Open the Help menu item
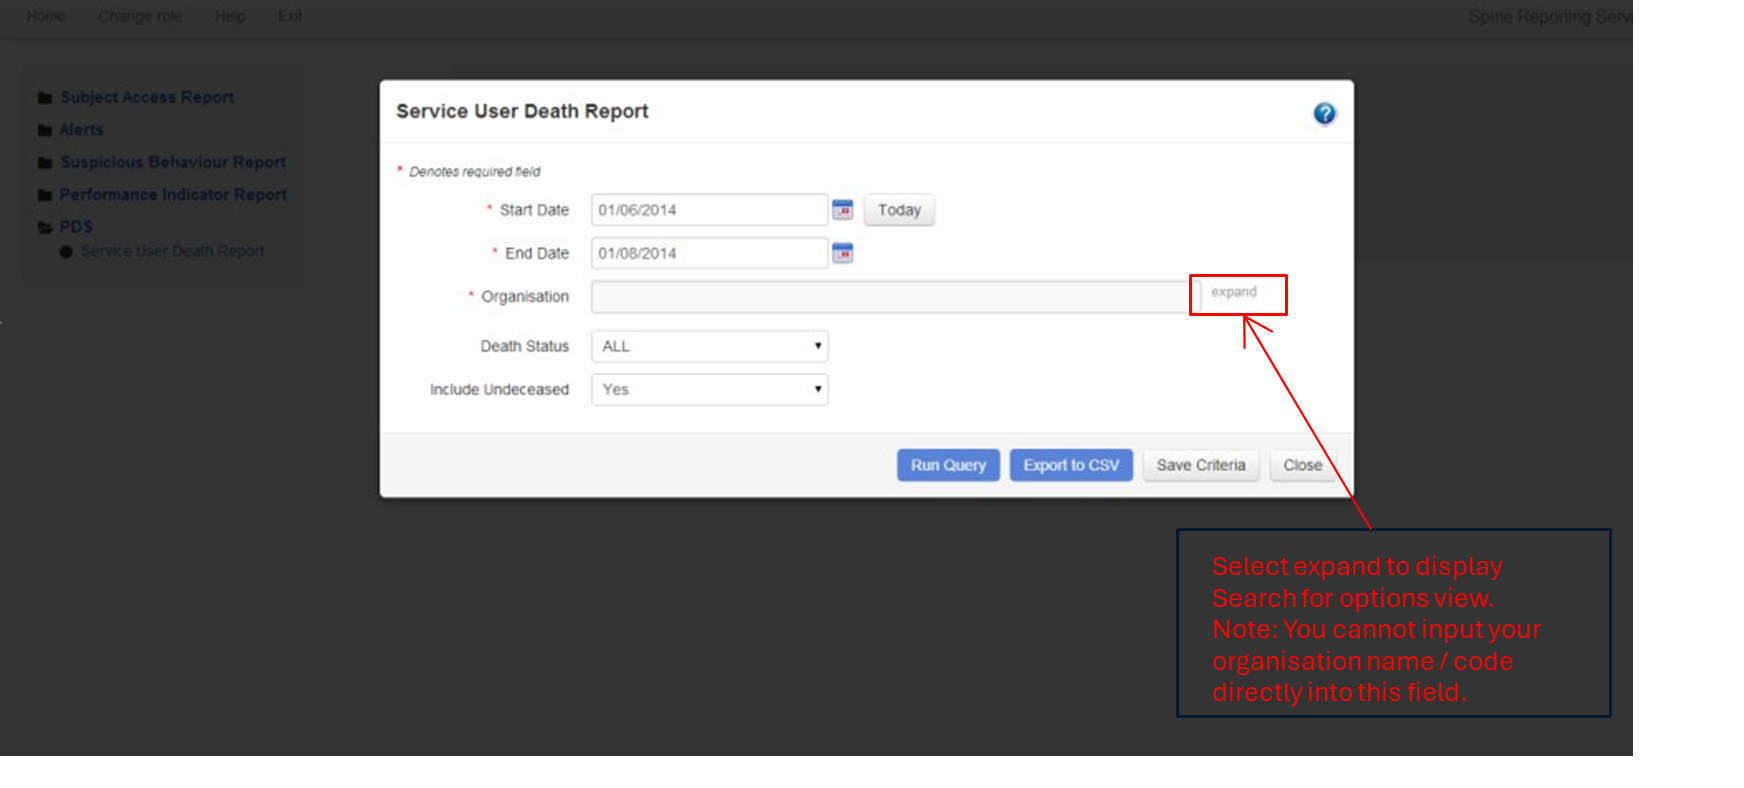The width and height of the screenshot is (1744, 788). 230,16
